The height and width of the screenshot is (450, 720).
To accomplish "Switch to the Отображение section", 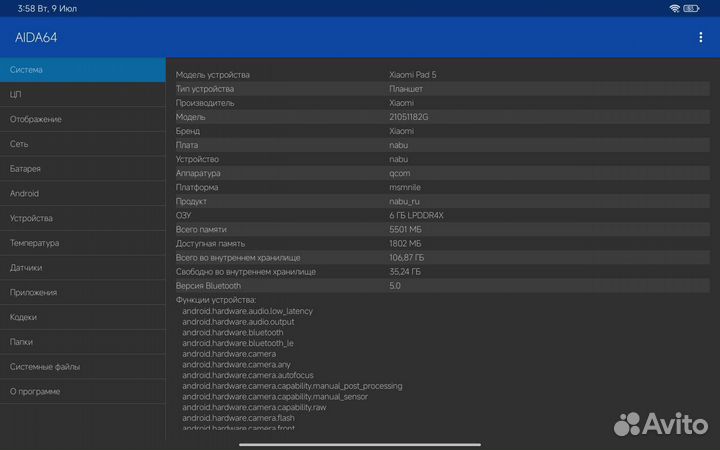I will [x=82, y=119].
